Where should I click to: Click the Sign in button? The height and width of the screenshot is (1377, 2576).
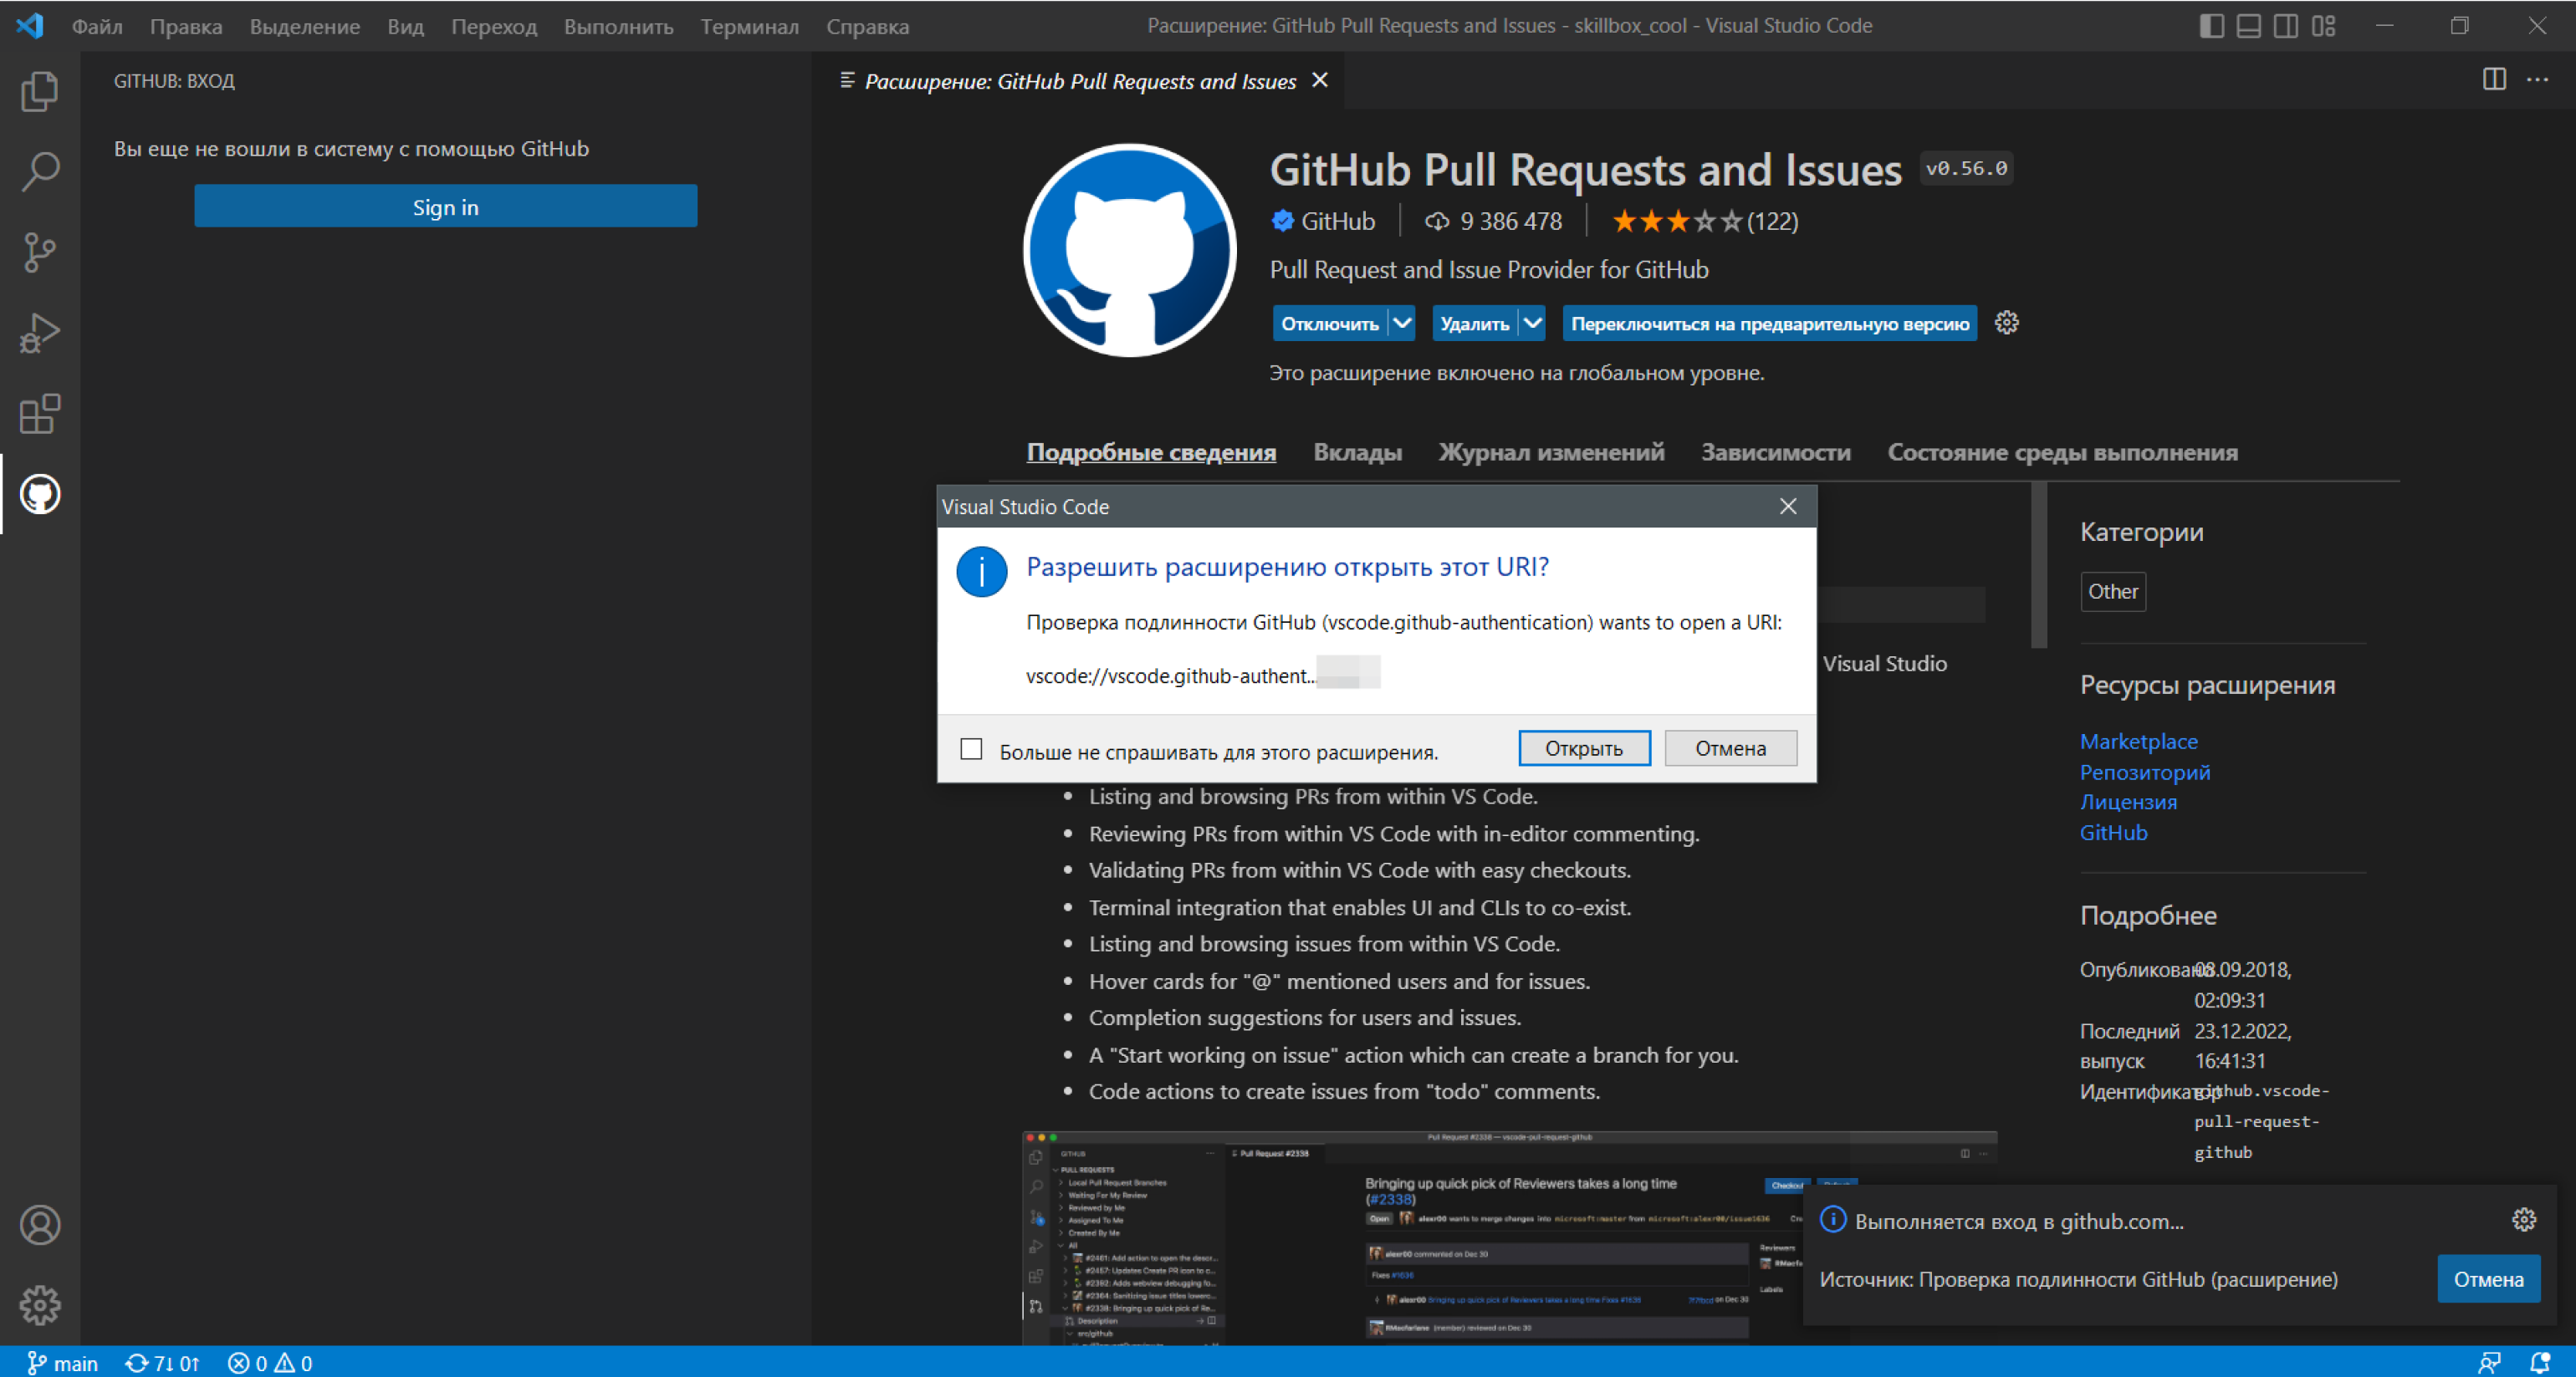(446, 206)
